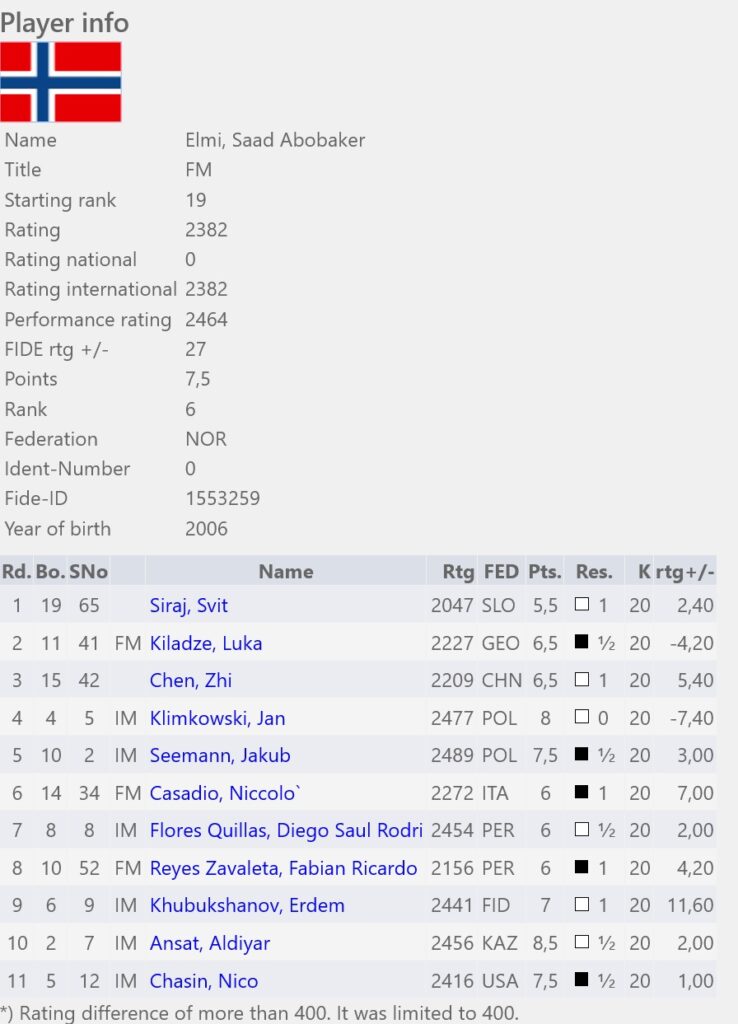This screenshot has width=738, height=1024.
Task: Open Chasin, Nico player page
Action: point(204,981)
